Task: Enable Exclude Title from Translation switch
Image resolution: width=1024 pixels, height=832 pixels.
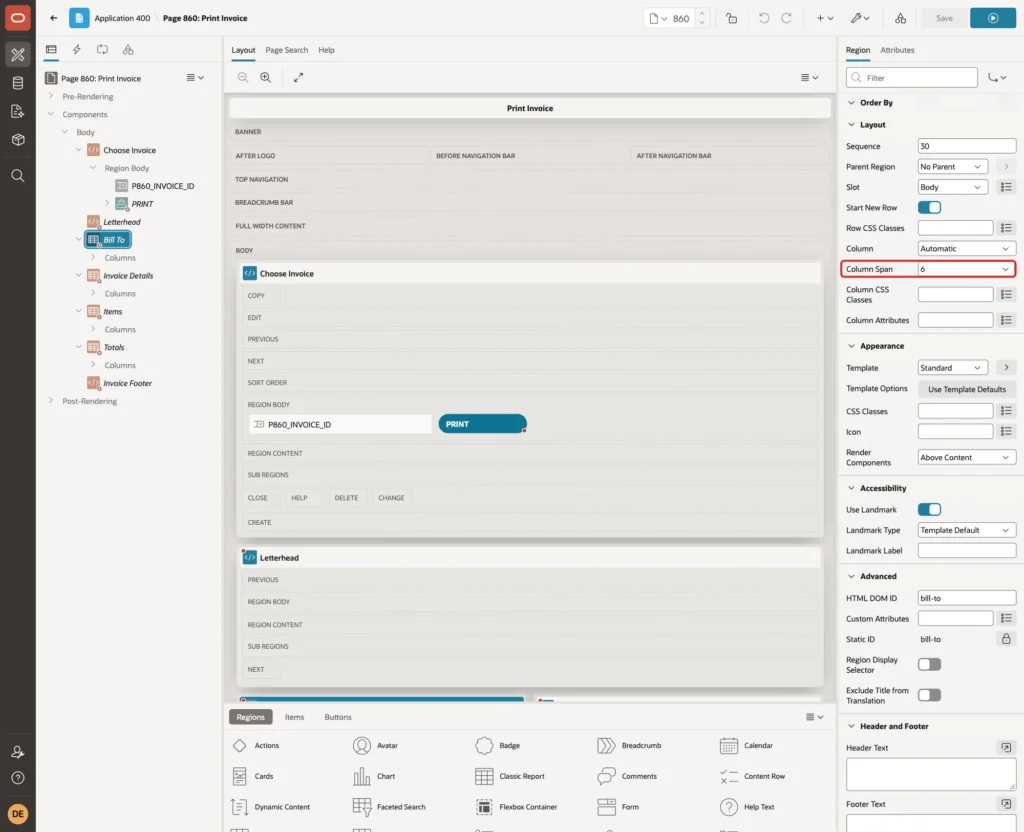Action: click(929, 695)
